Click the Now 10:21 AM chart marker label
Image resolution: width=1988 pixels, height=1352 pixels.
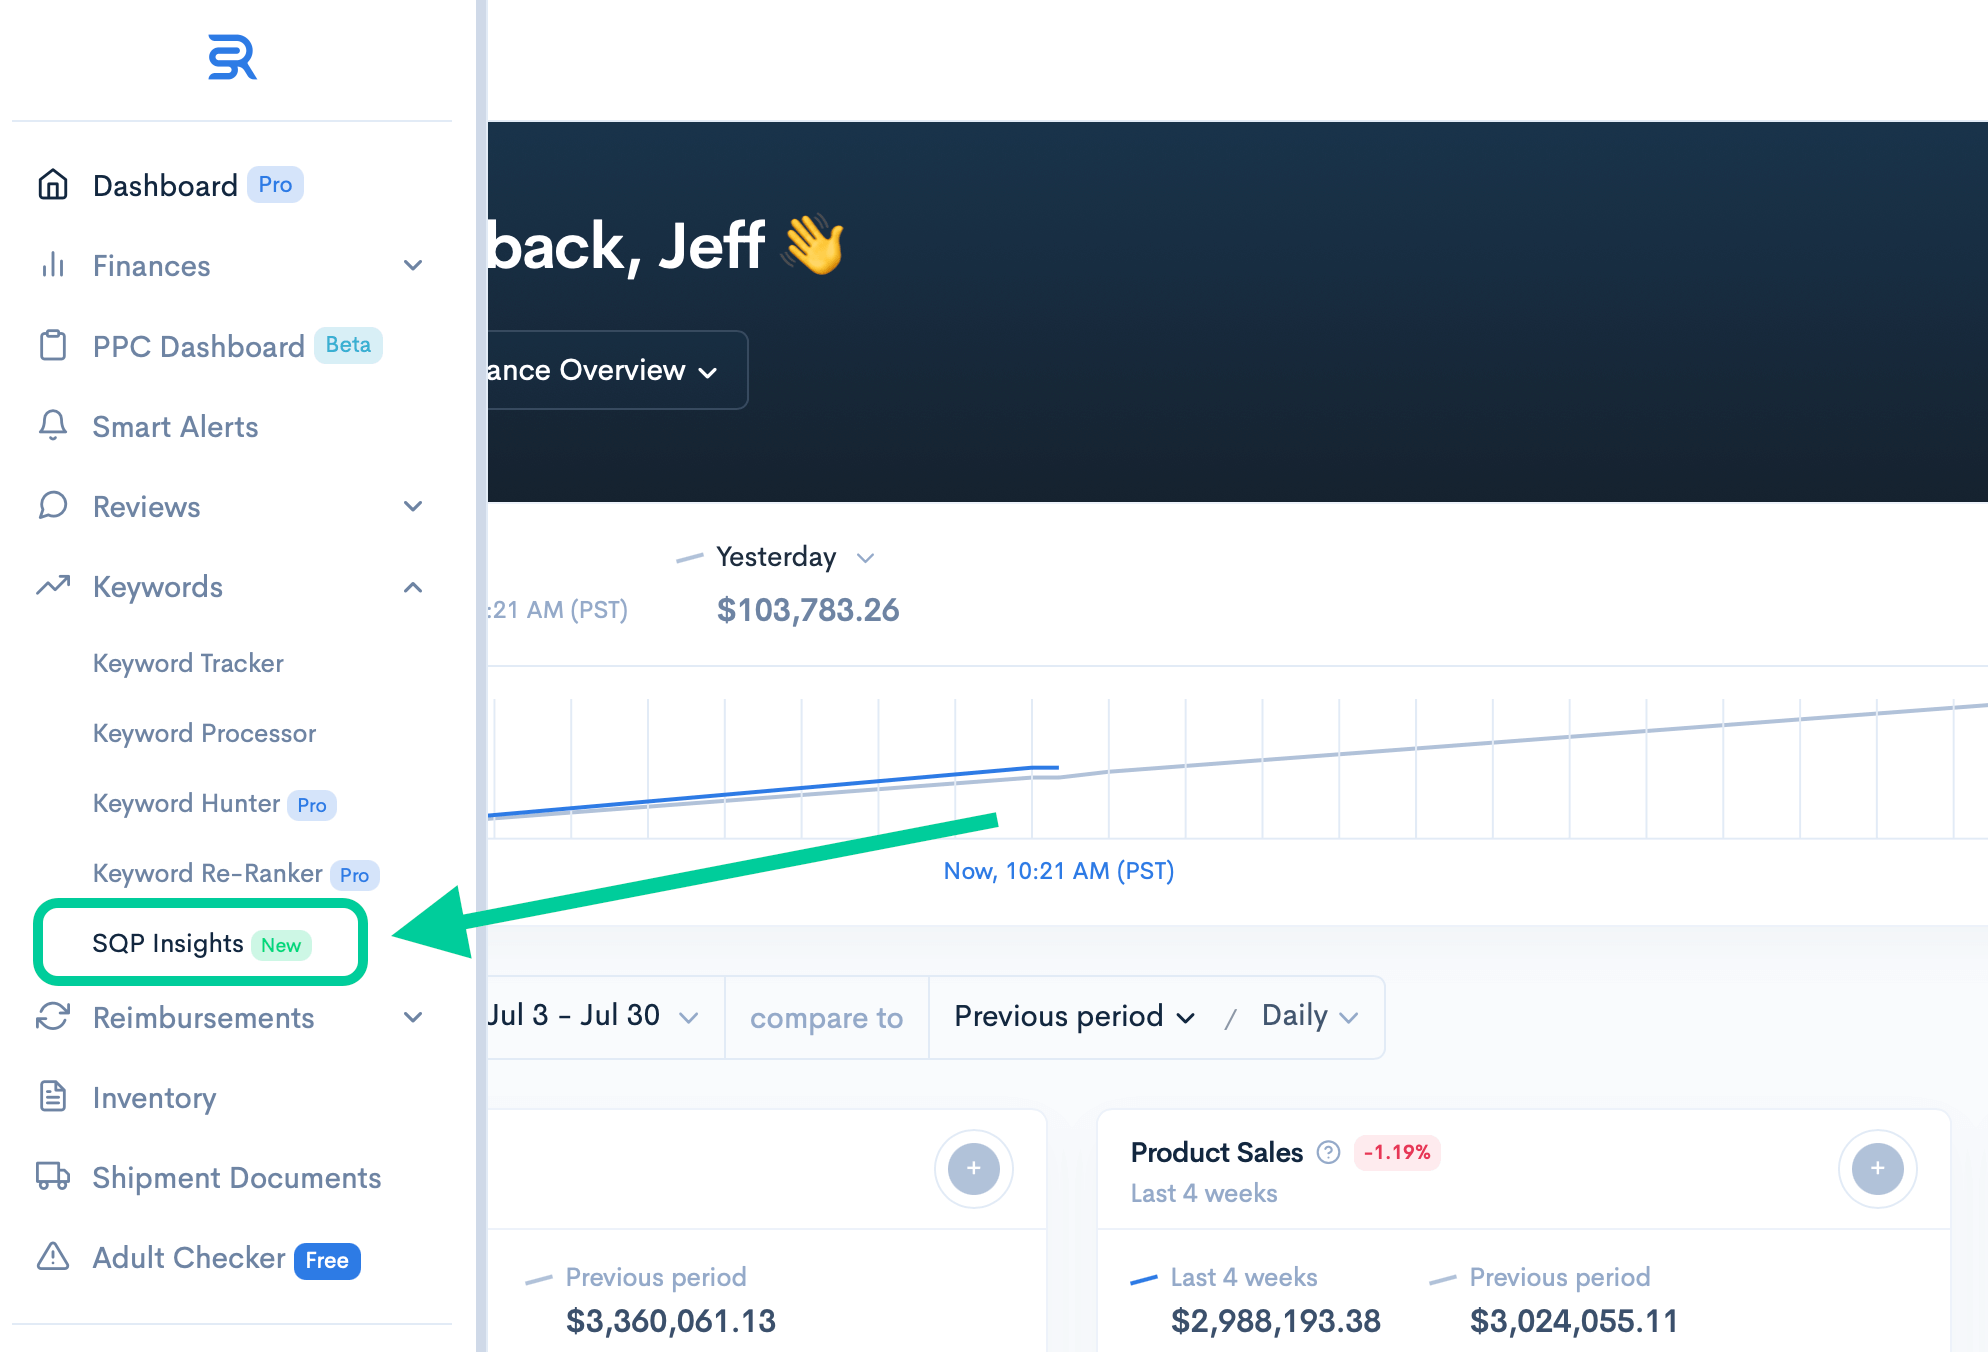[1059, 871]
